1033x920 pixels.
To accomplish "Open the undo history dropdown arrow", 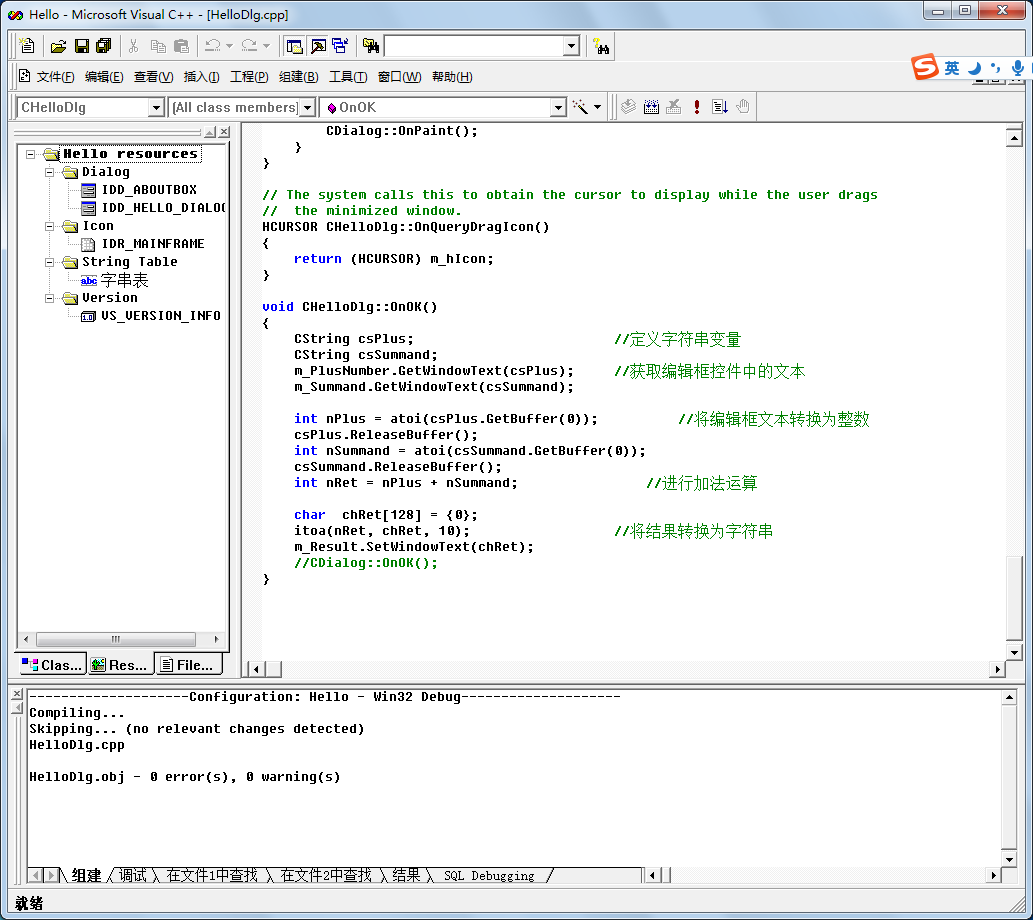I will coord(229,46).
